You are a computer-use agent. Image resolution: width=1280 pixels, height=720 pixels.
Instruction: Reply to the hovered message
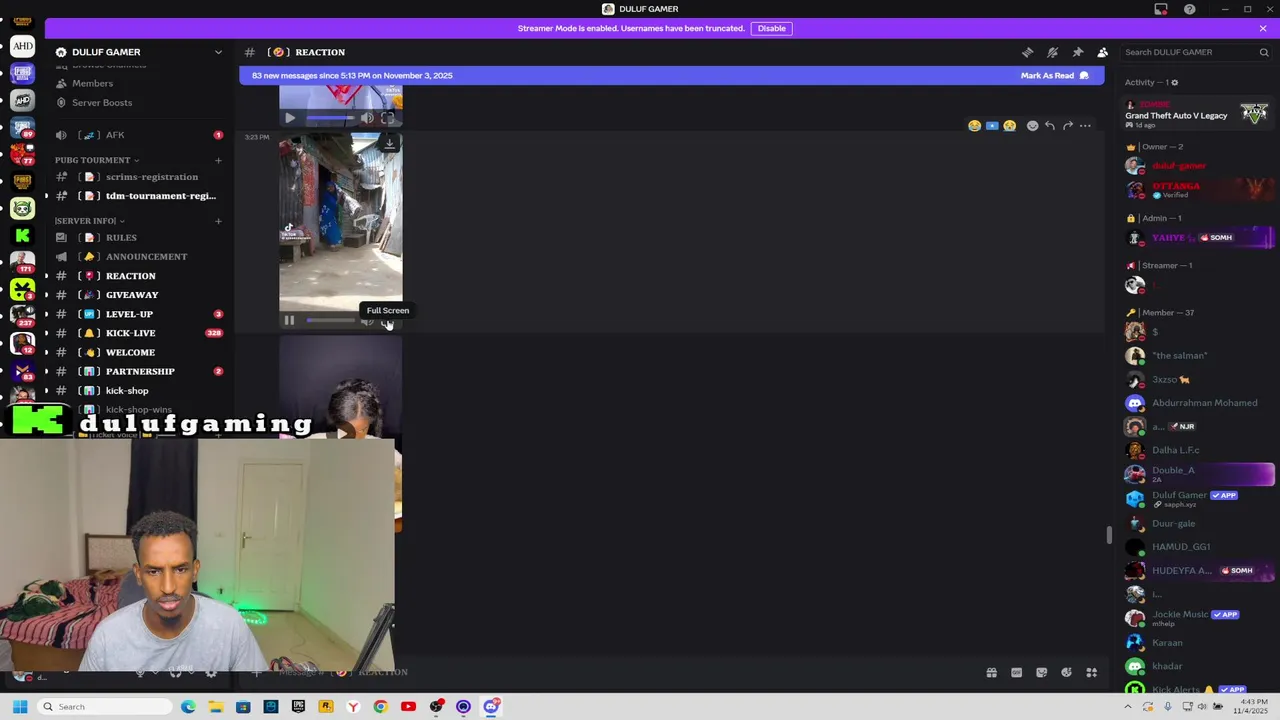point(1050,126)
